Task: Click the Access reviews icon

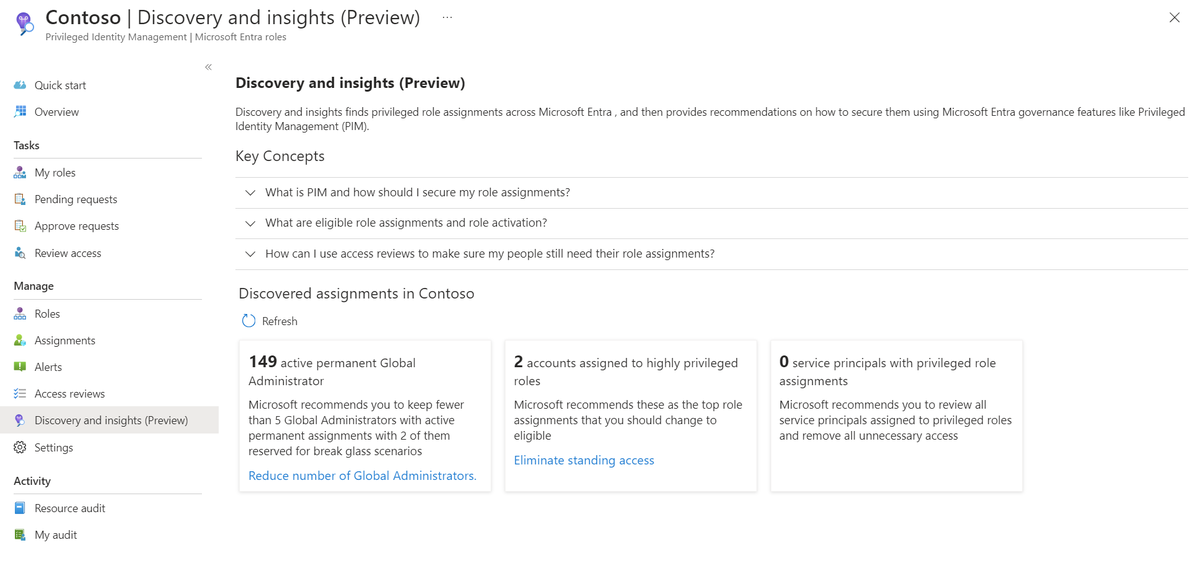Action: (20, 394)
